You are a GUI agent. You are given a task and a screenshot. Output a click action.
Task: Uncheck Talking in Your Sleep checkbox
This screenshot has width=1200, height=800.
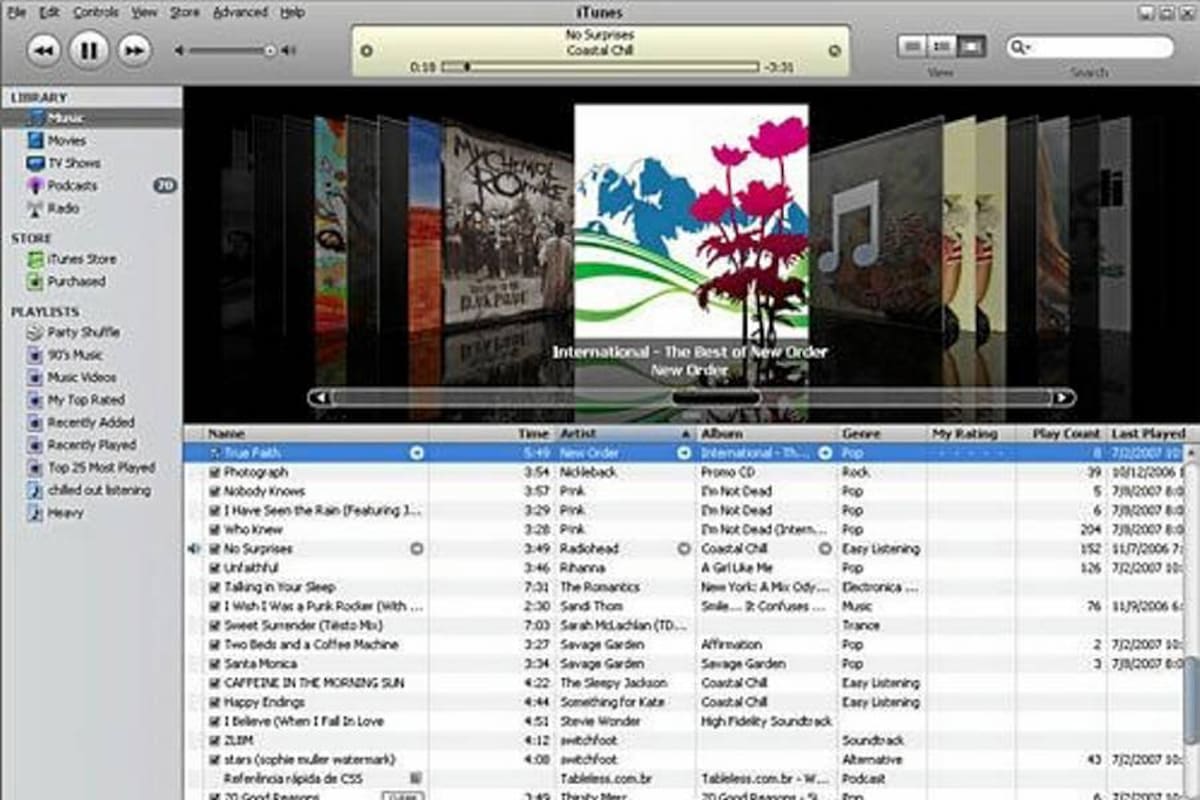(x=214, y=587)
